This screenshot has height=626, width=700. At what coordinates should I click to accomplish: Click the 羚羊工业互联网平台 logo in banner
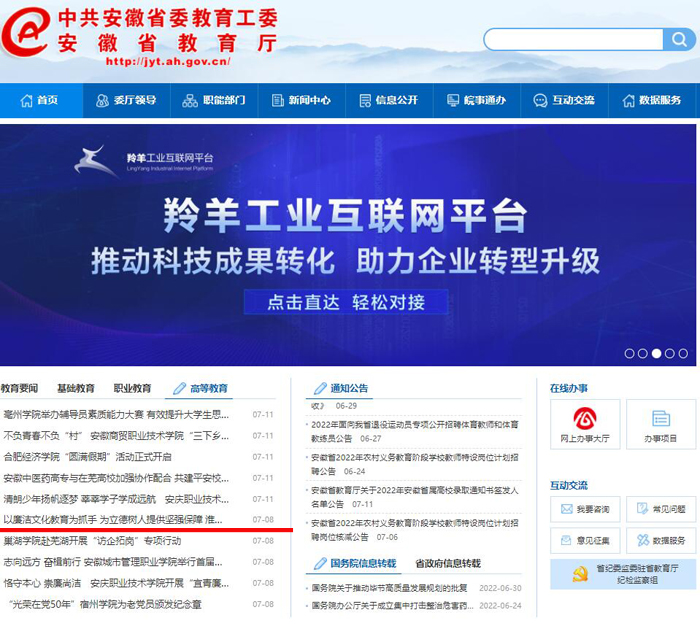point(144,161)
